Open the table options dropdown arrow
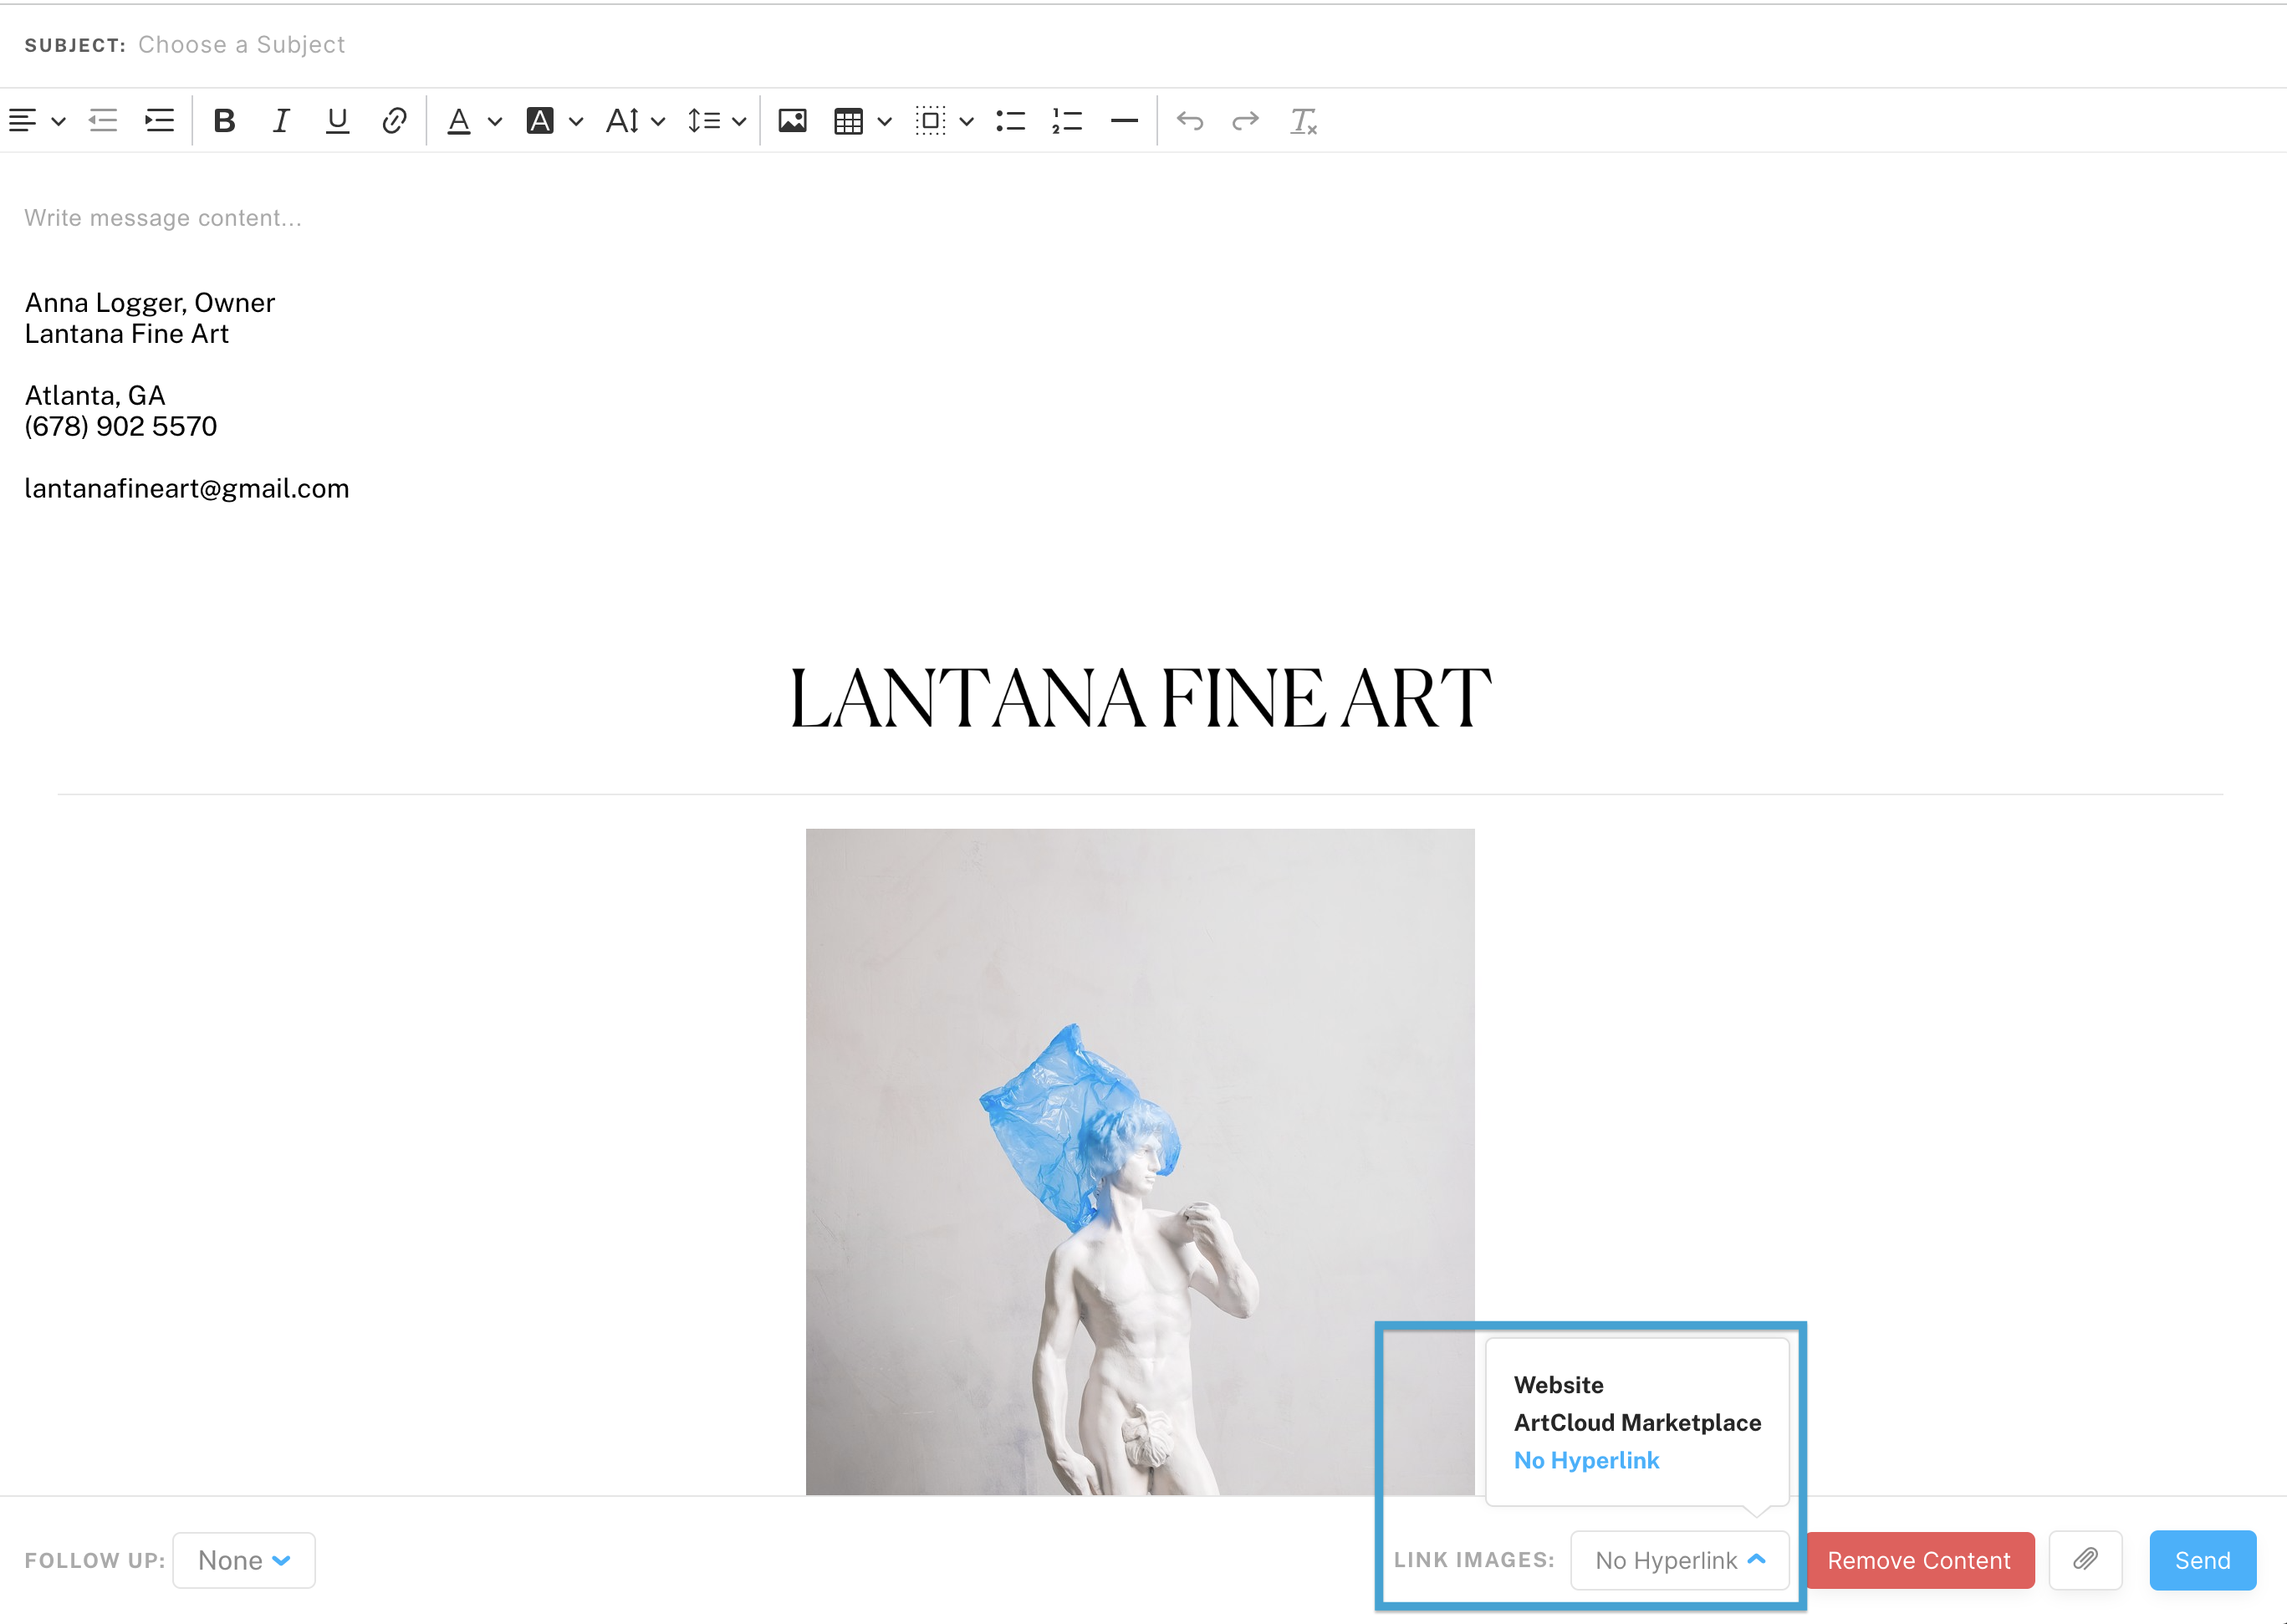Image resolution: width=2287 pixels, height=1624 pixels. pyautogui.click(x=885, y=122)
